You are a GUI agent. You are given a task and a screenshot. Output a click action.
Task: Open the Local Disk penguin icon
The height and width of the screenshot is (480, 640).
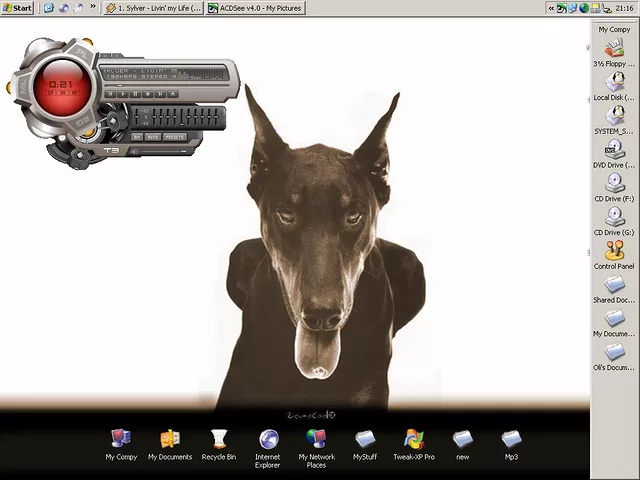point(614,81)
